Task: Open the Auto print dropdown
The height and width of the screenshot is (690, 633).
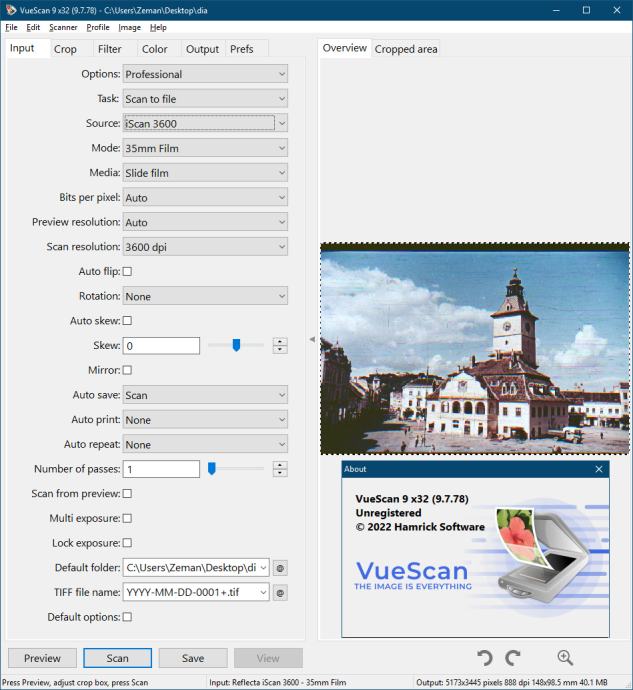Action: pos(205,420)
